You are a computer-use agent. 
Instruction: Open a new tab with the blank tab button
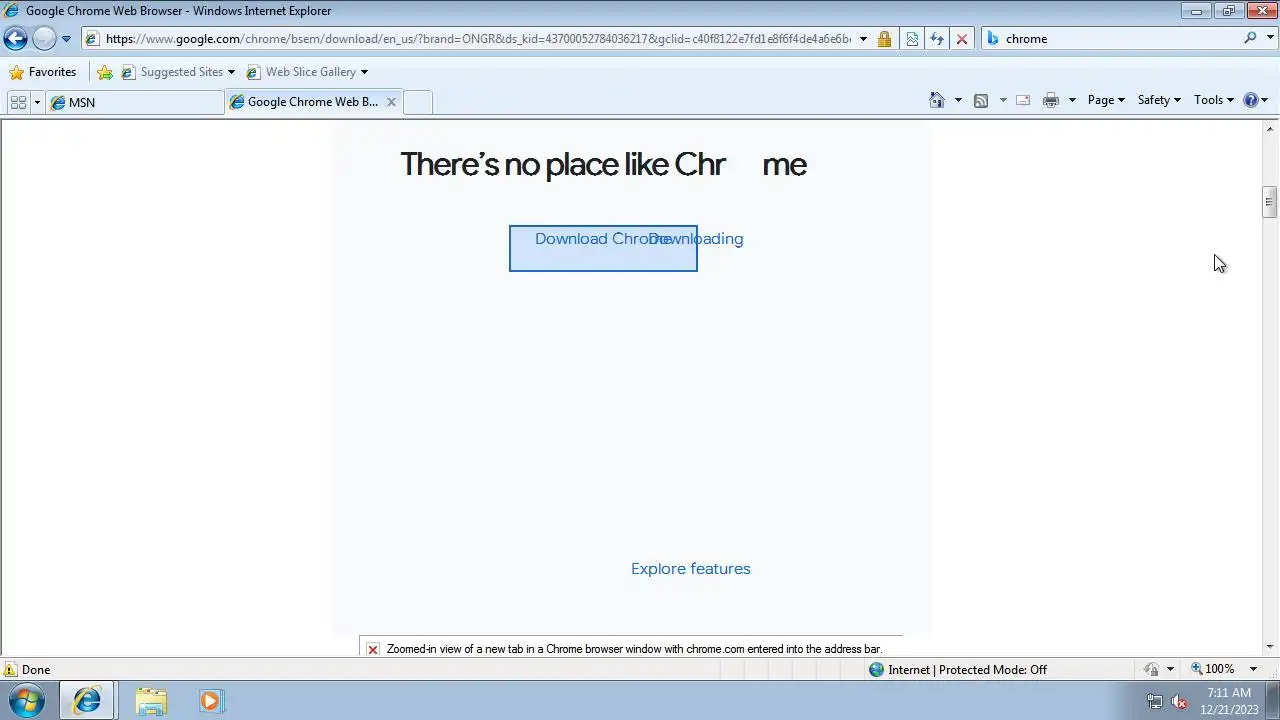click(x=418, y=102)
